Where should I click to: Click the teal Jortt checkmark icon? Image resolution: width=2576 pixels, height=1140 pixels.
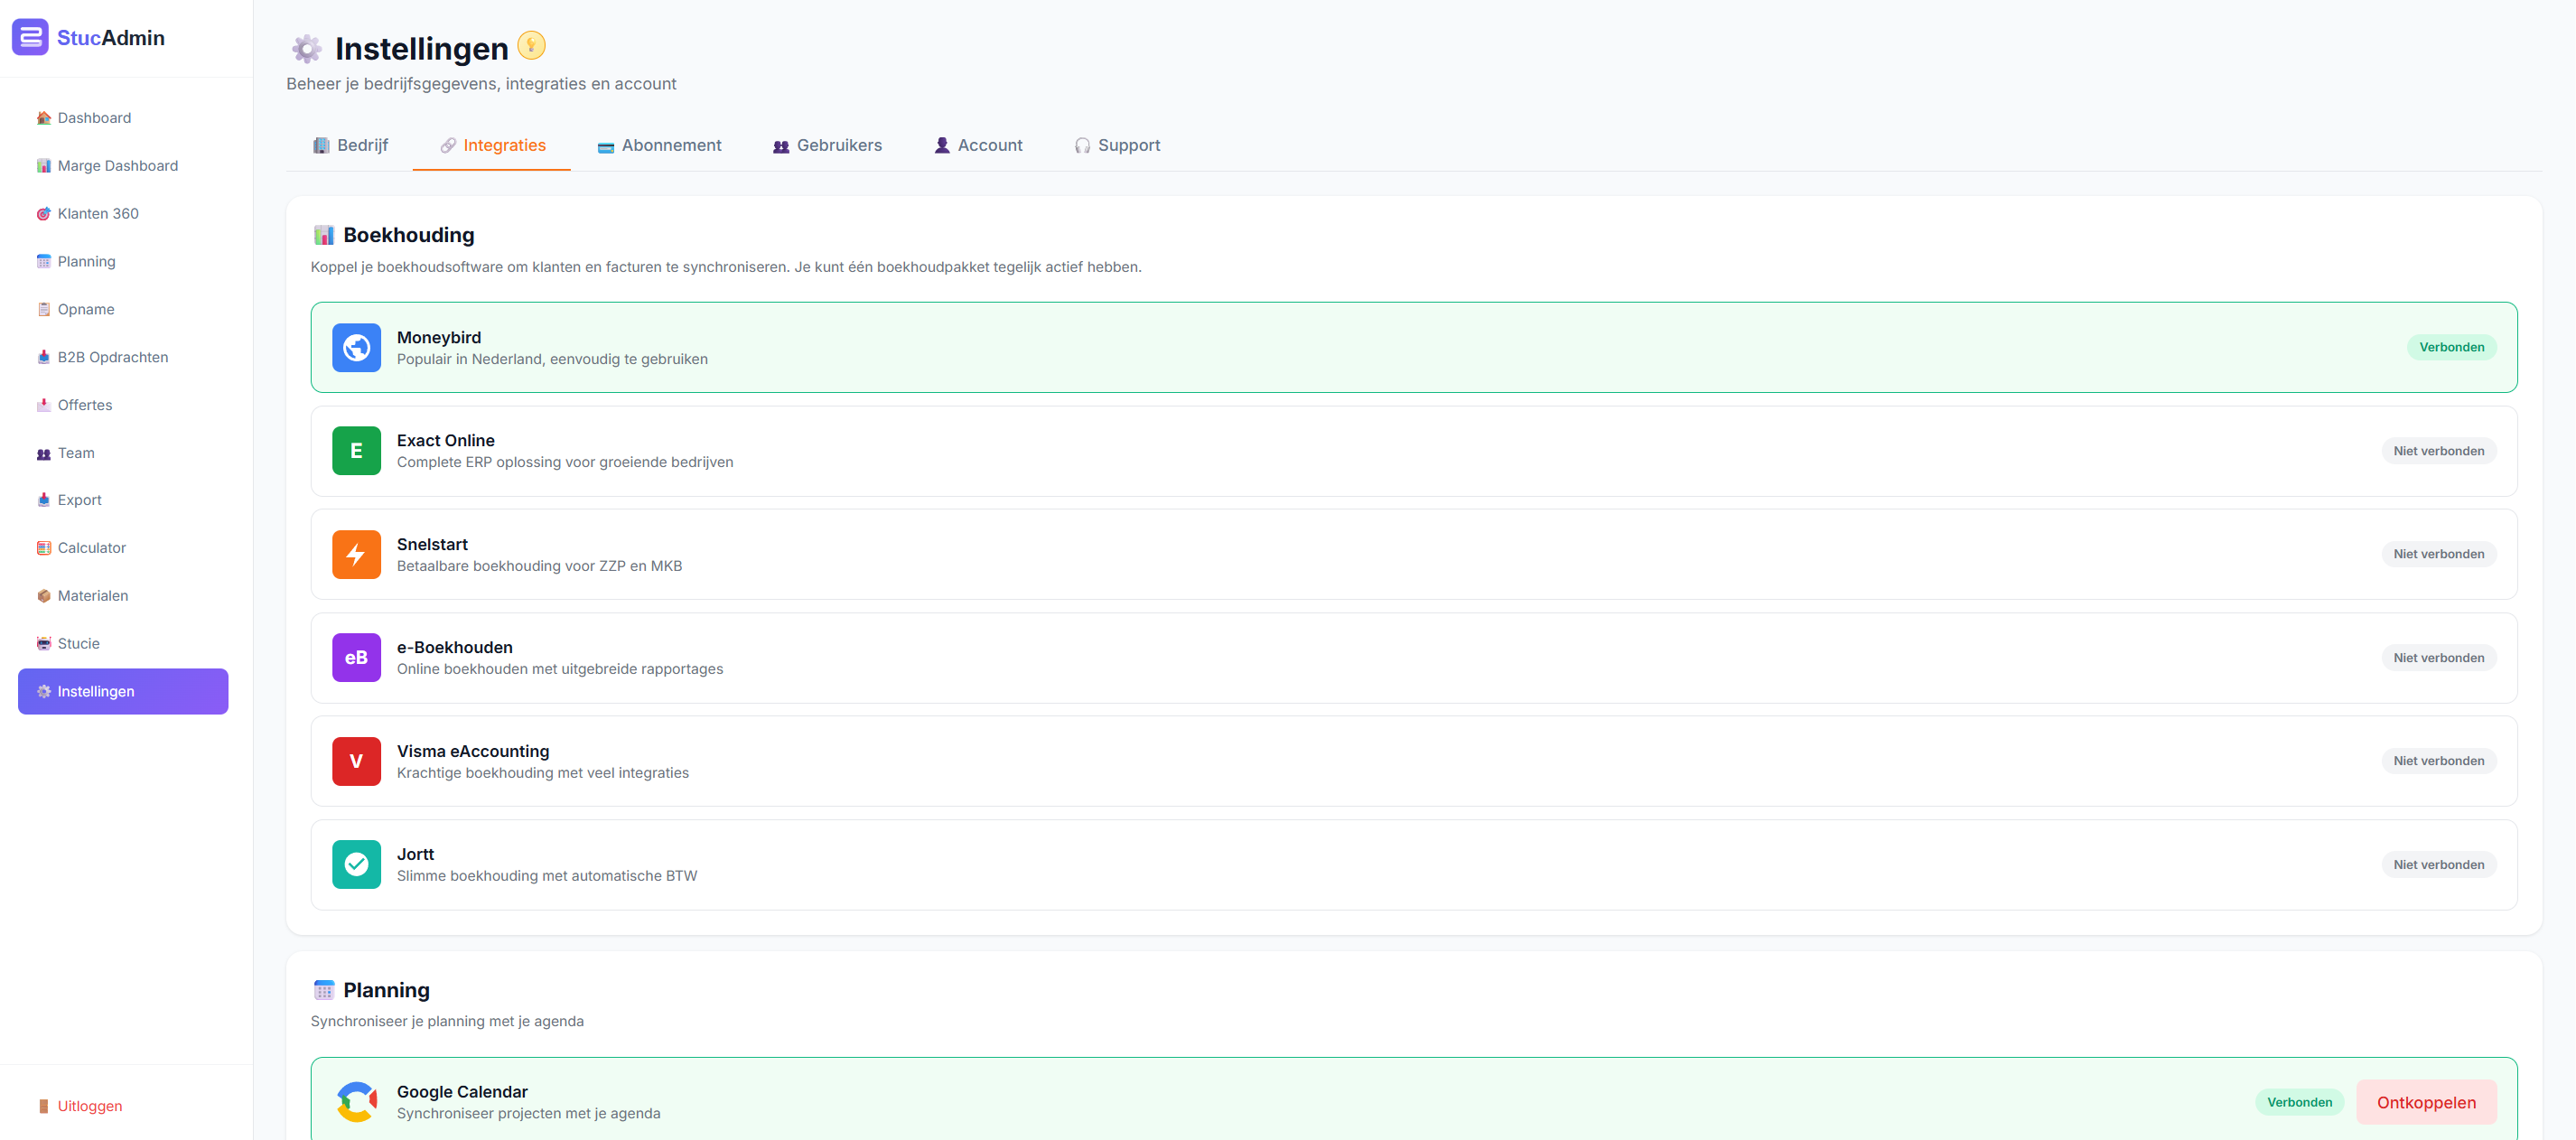point(356,864)
